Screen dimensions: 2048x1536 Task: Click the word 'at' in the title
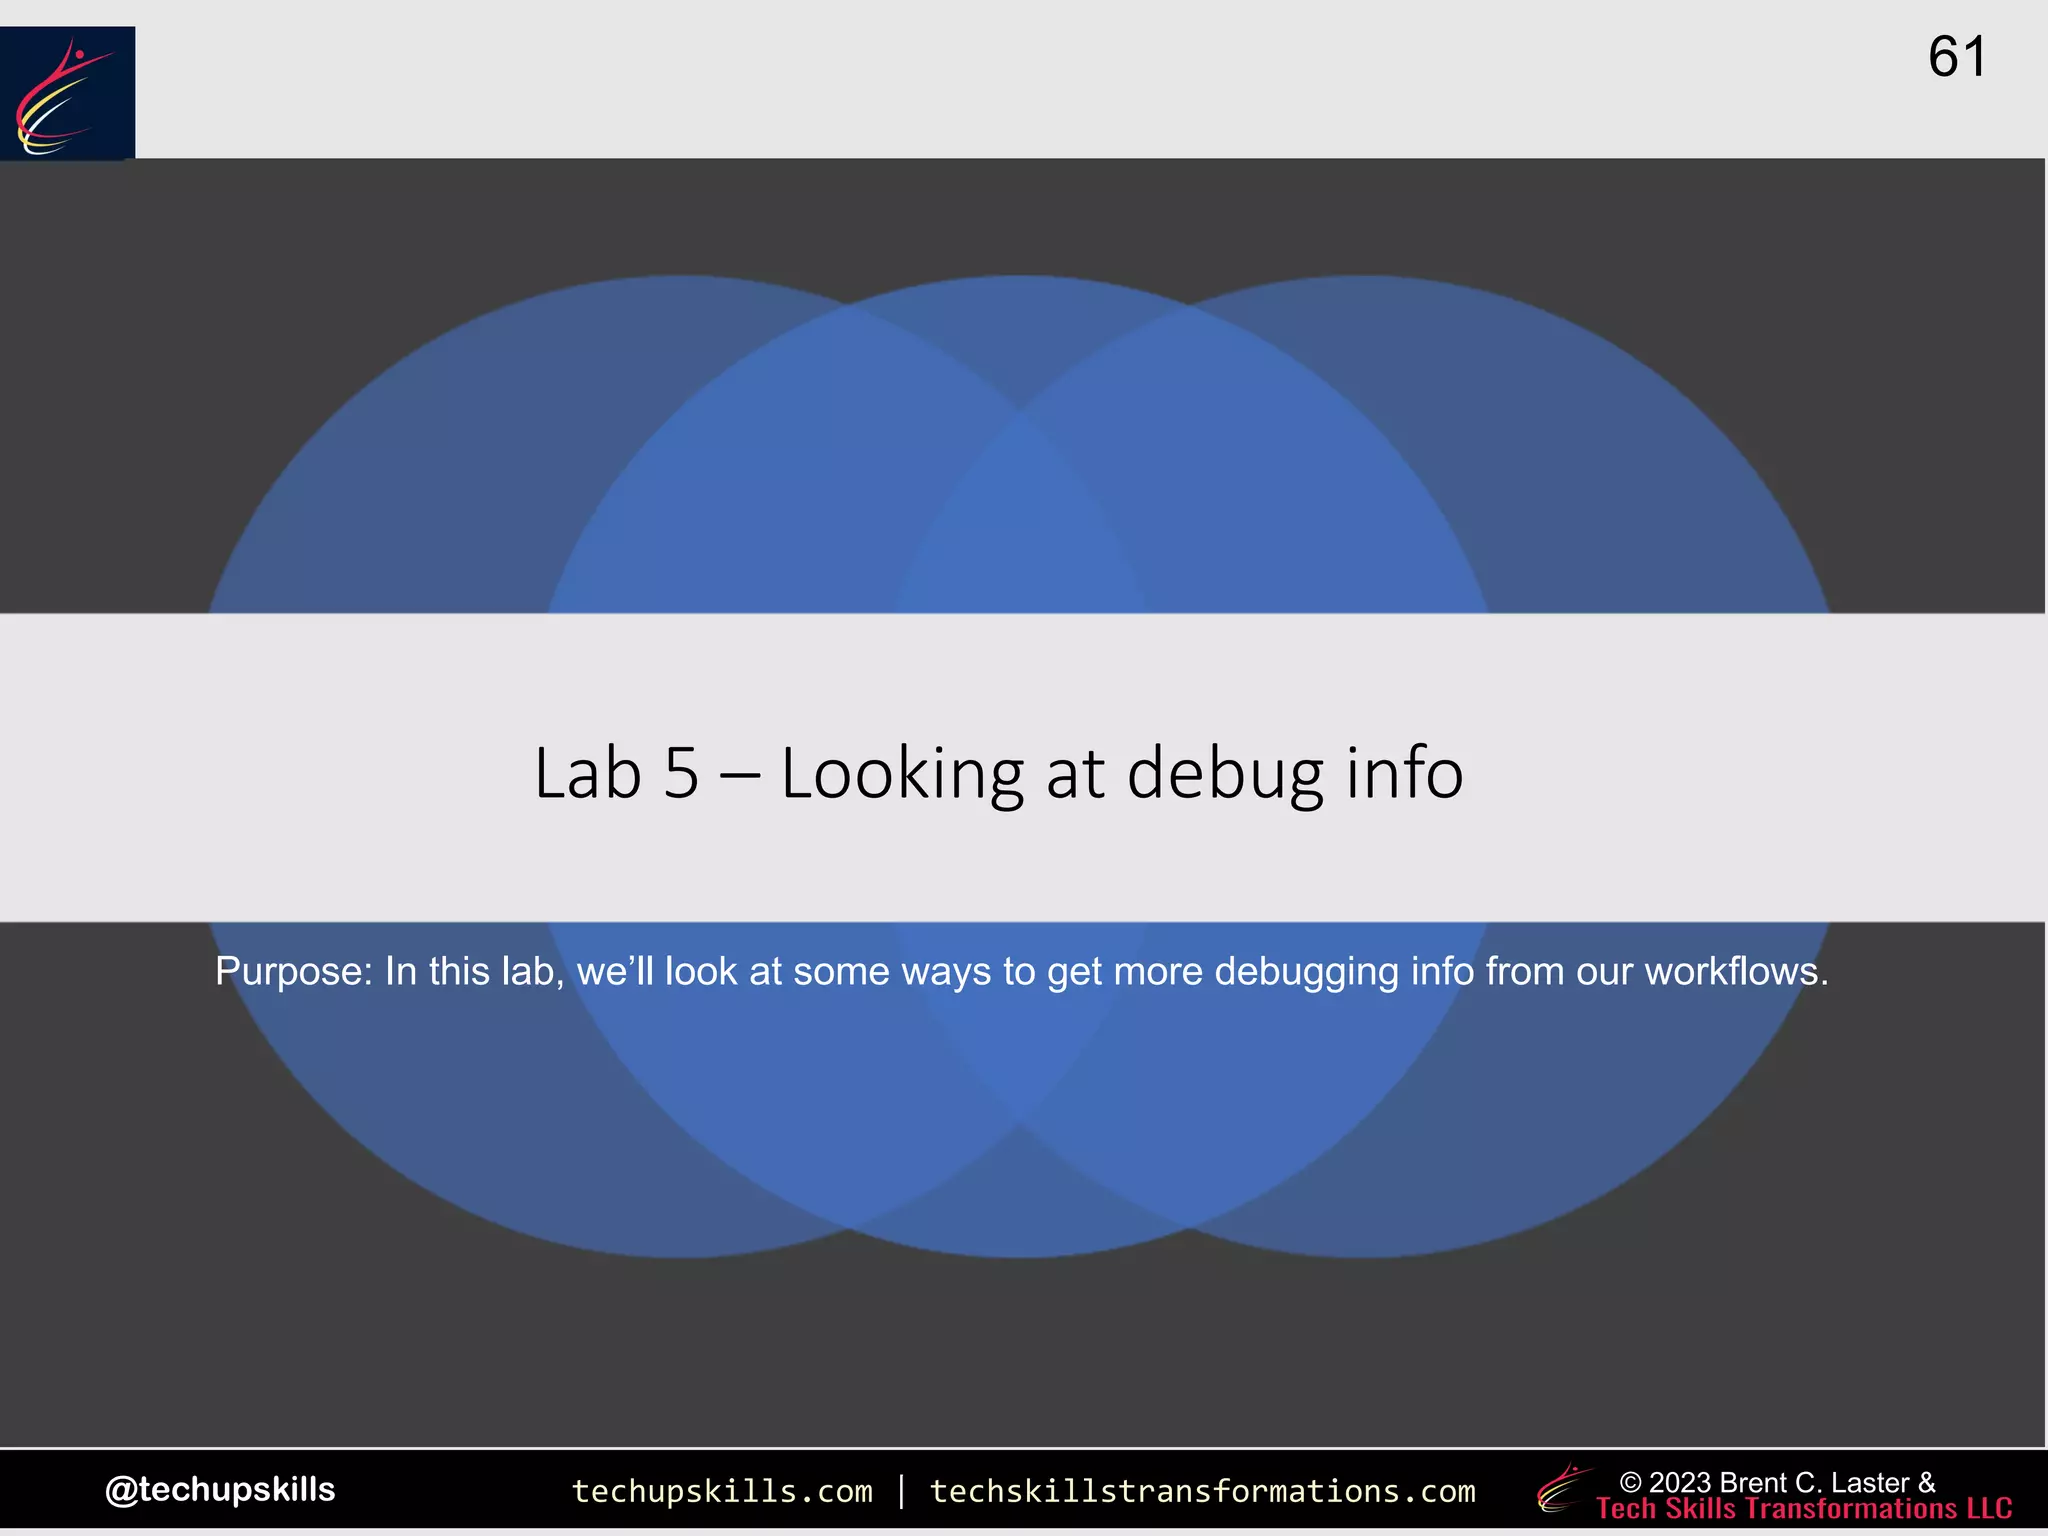tap(1075, 776)
